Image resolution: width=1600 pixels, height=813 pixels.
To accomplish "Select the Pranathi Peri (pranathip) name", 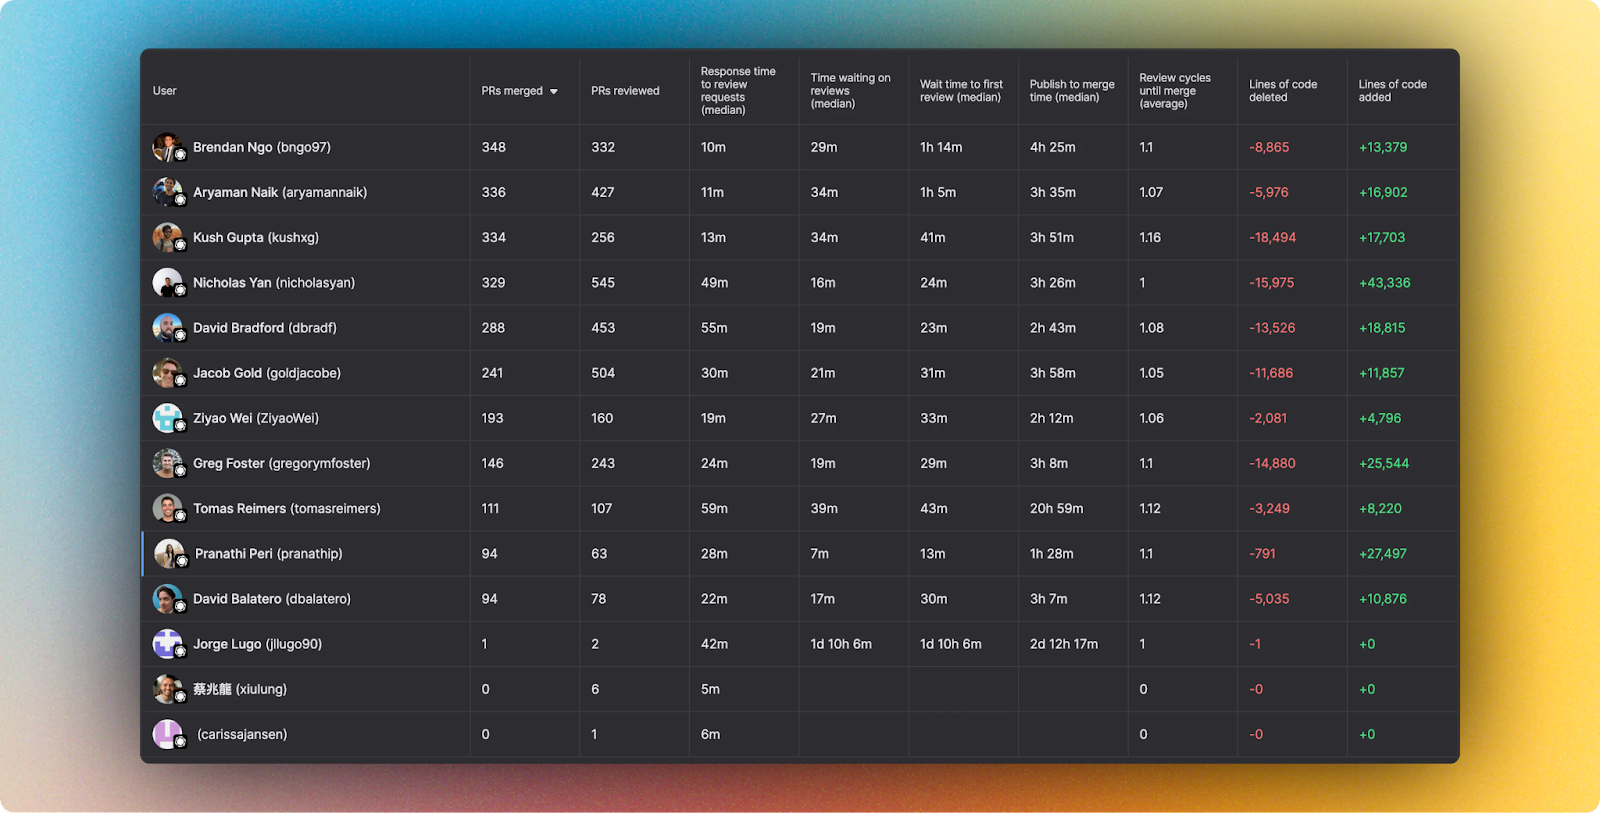I will (x=269, y=554).
